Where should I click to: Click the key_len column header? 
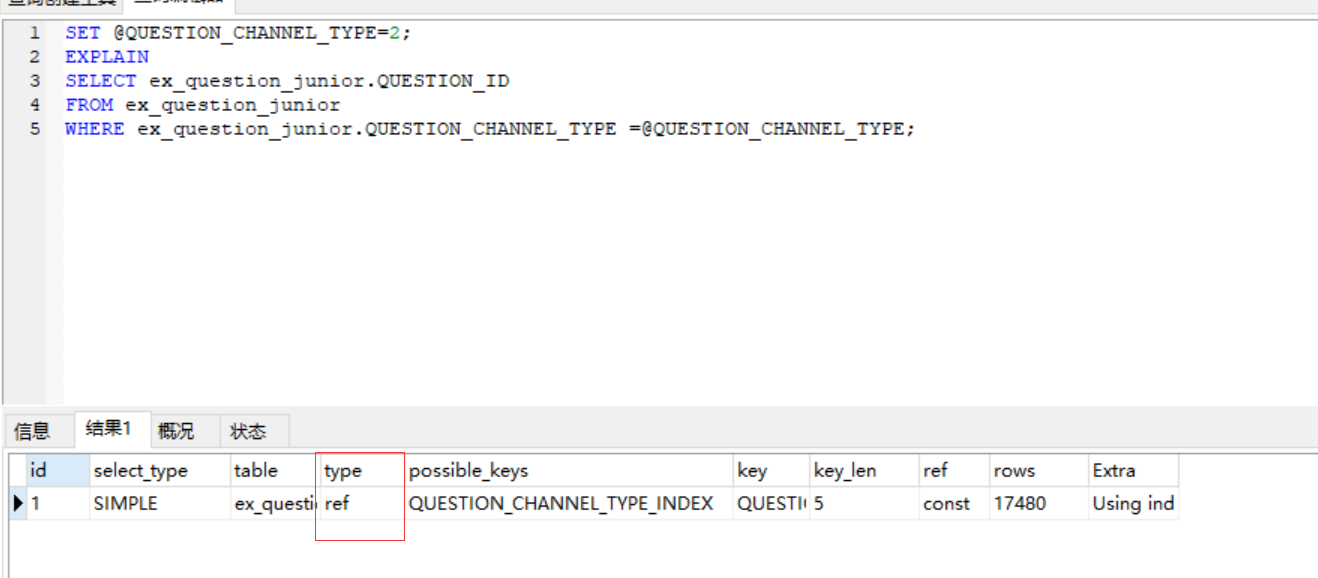click(864, 470)
